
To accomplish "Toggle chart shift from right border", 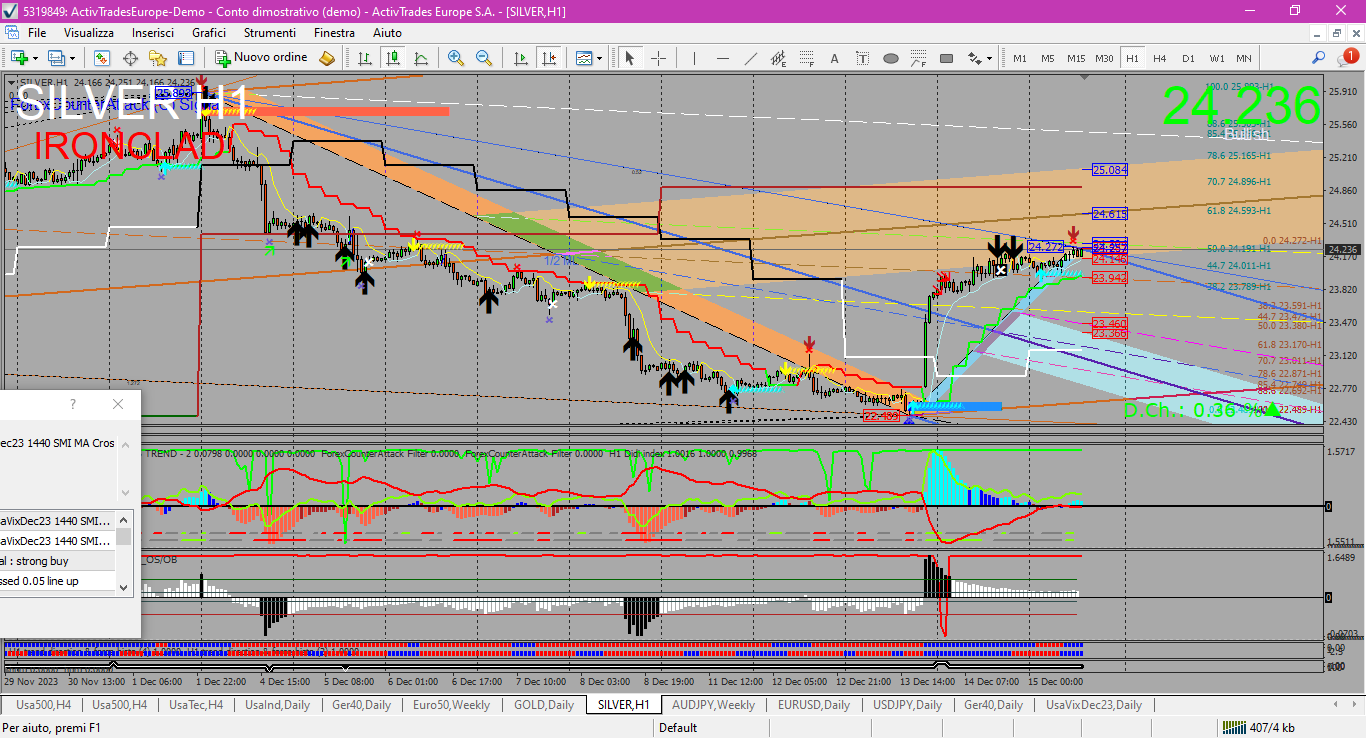I will point(549,58).
